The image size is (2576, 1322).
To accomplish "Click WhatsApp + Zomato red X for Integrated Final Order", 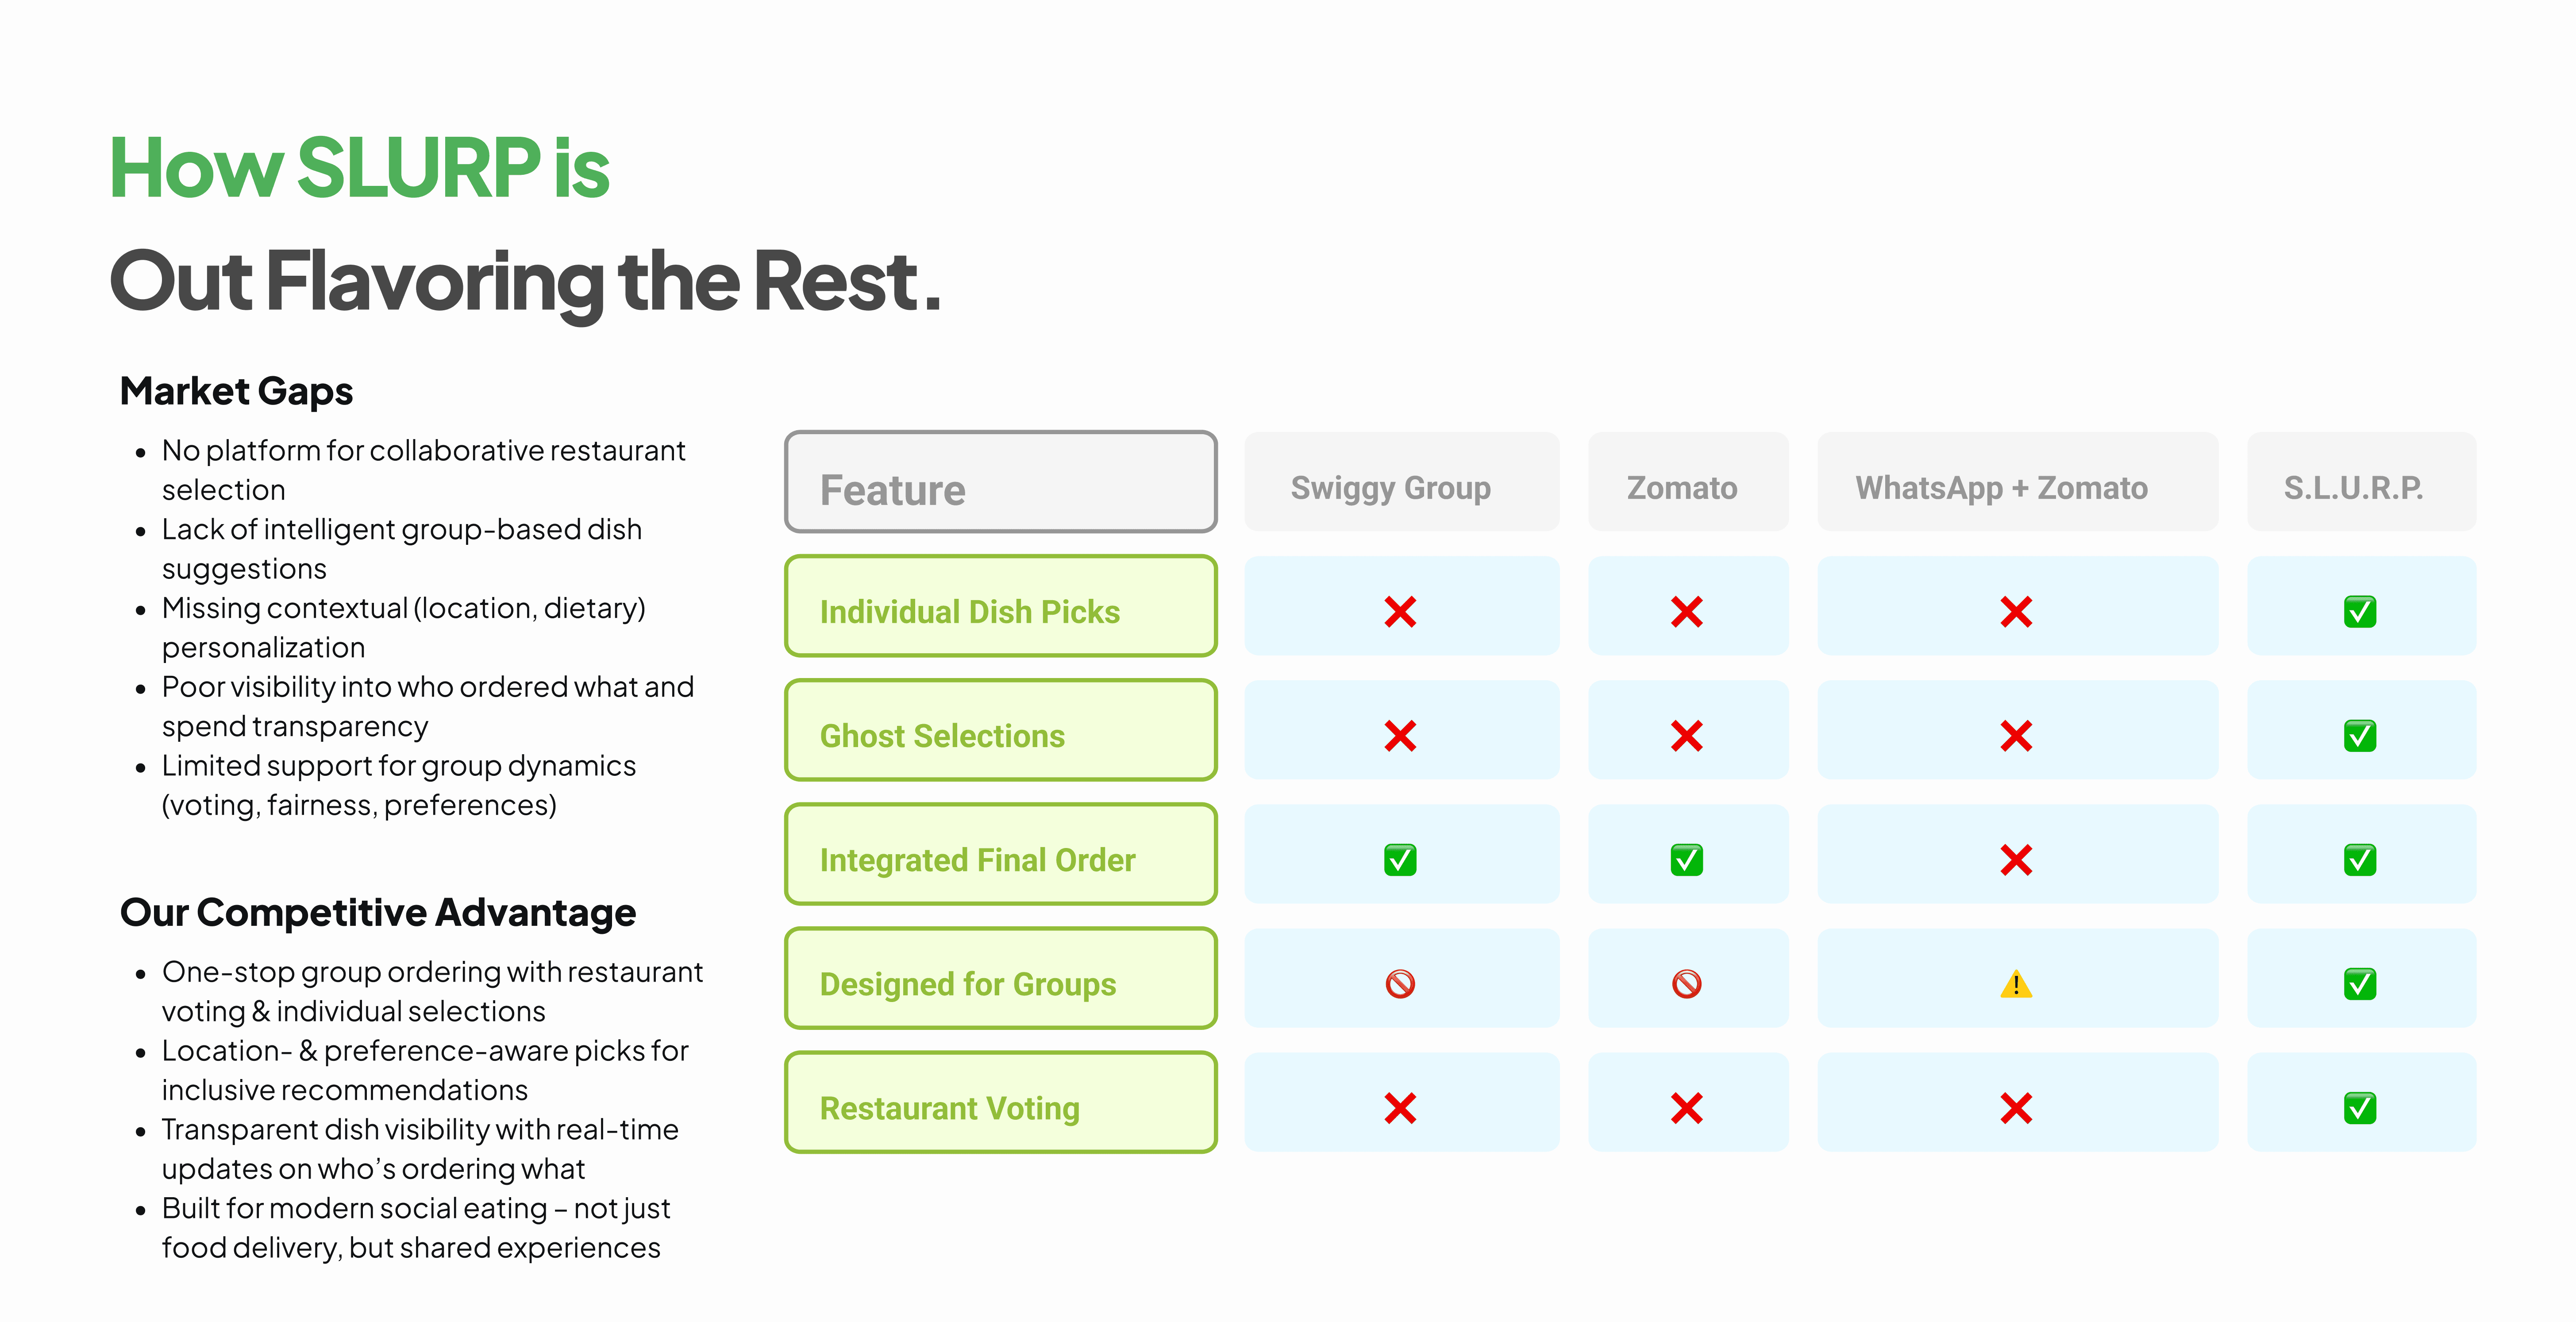I will (2016, 859).
